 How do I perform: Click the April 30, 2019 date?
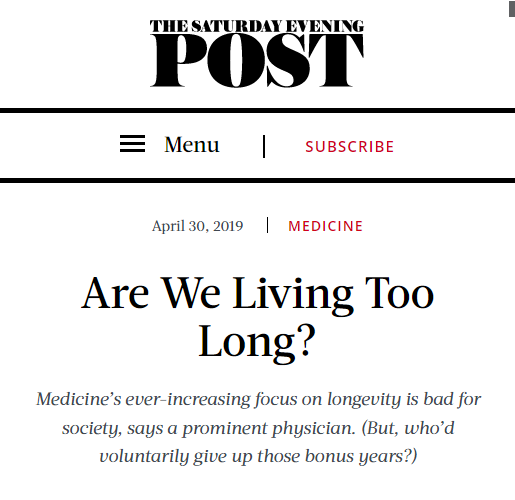198,226
